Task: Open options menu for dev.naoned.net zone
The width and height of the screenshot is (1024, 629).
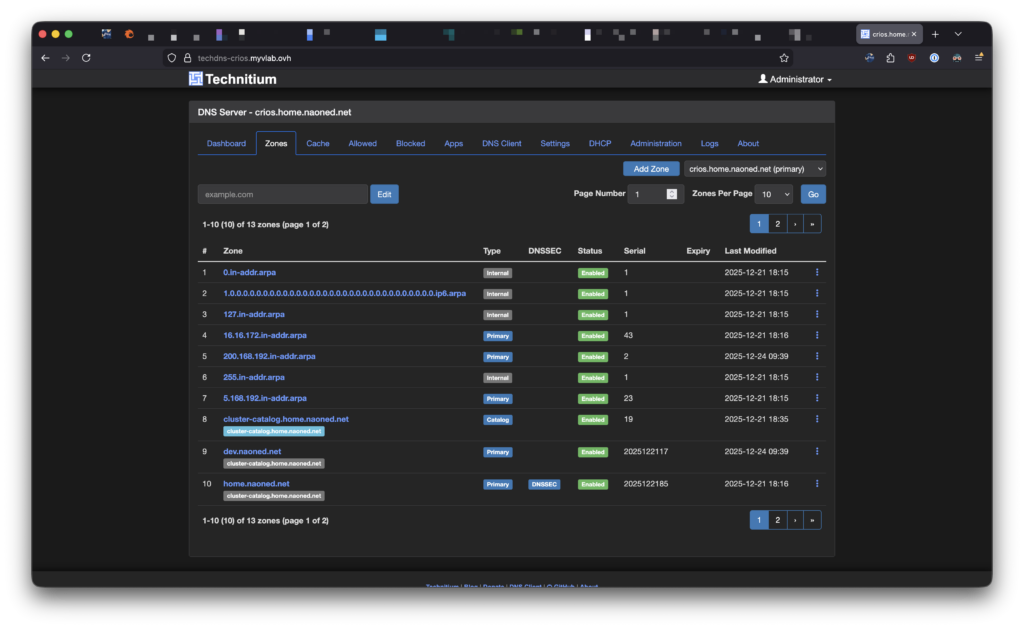Action: click(x=817, y=452)
